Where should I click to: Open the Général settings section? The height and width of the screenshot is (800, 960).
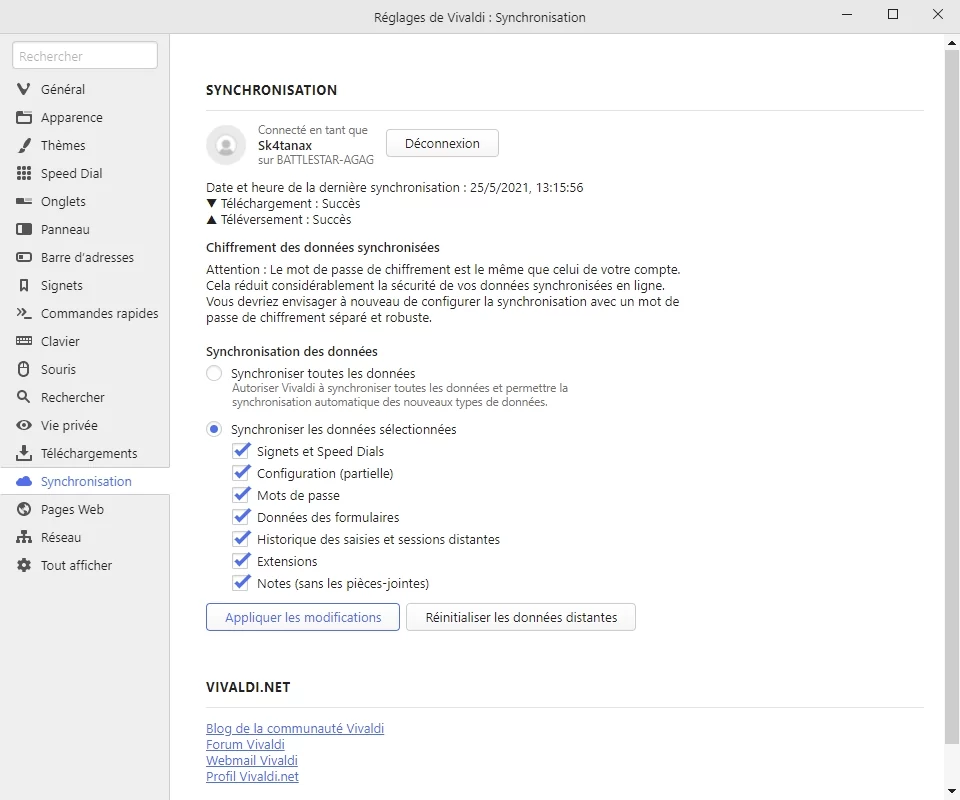[x=84, y=89]
